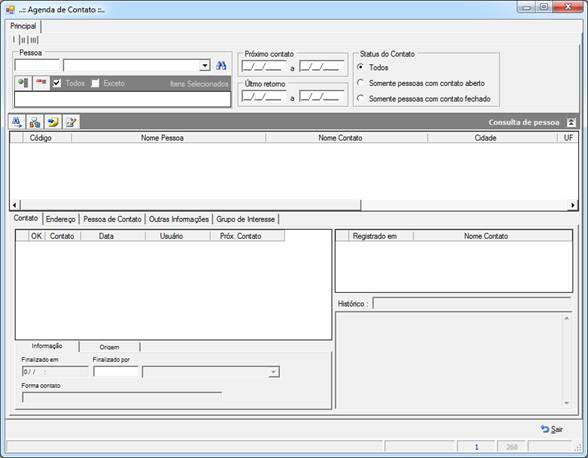Click the Finalizado por code field
Image resolution: width=588 pixels, height=458 pixels.
[116, 372]
